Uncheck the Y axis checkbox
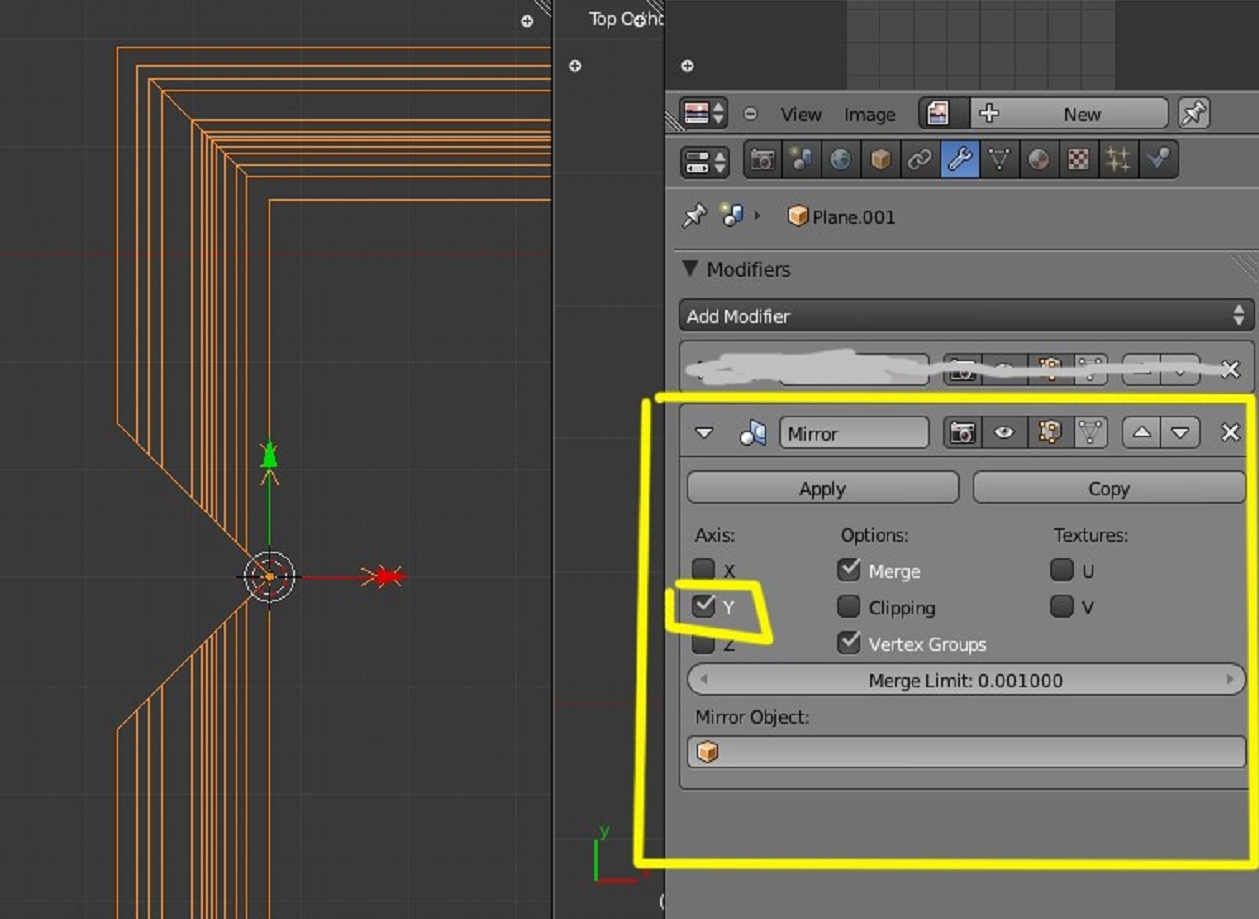1259x919 pixels. pos(704,605)
